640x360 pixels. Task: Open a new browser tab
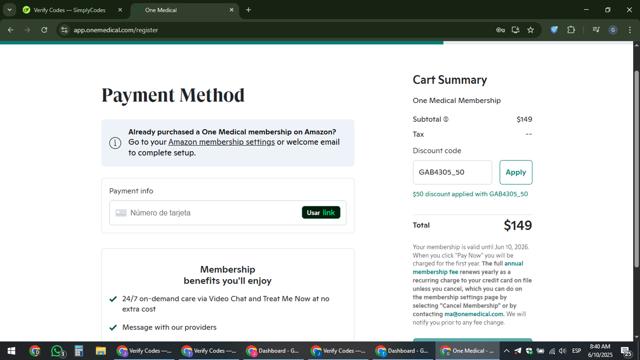[x=248, y=10]
